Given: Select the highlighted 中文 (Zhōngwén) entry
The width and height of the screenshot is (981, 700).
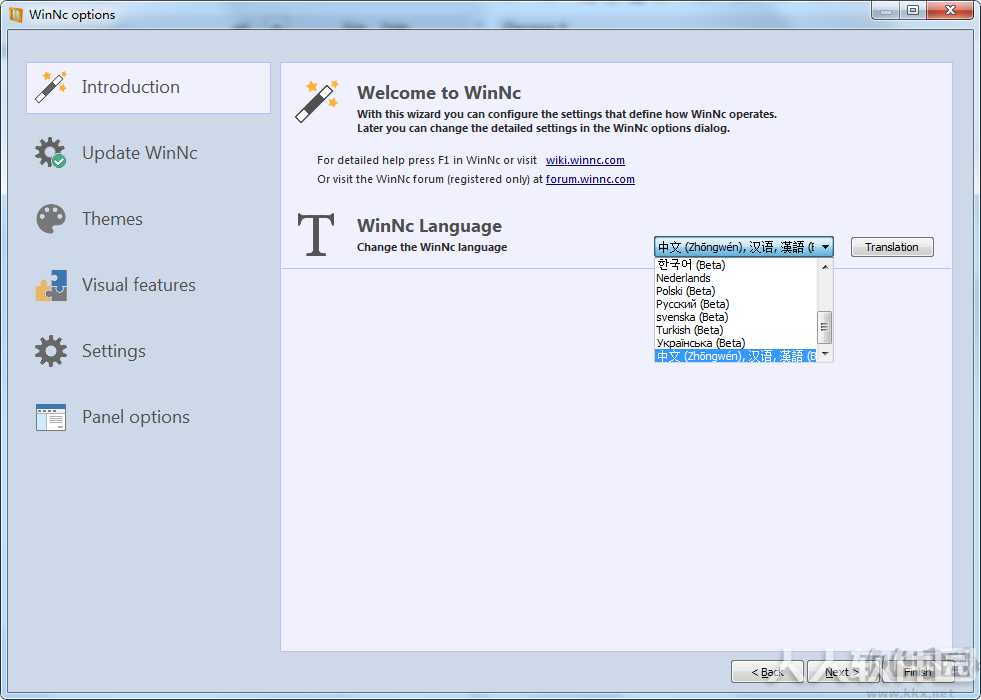Looking at the screenshot, I should [x=735, y=356].
